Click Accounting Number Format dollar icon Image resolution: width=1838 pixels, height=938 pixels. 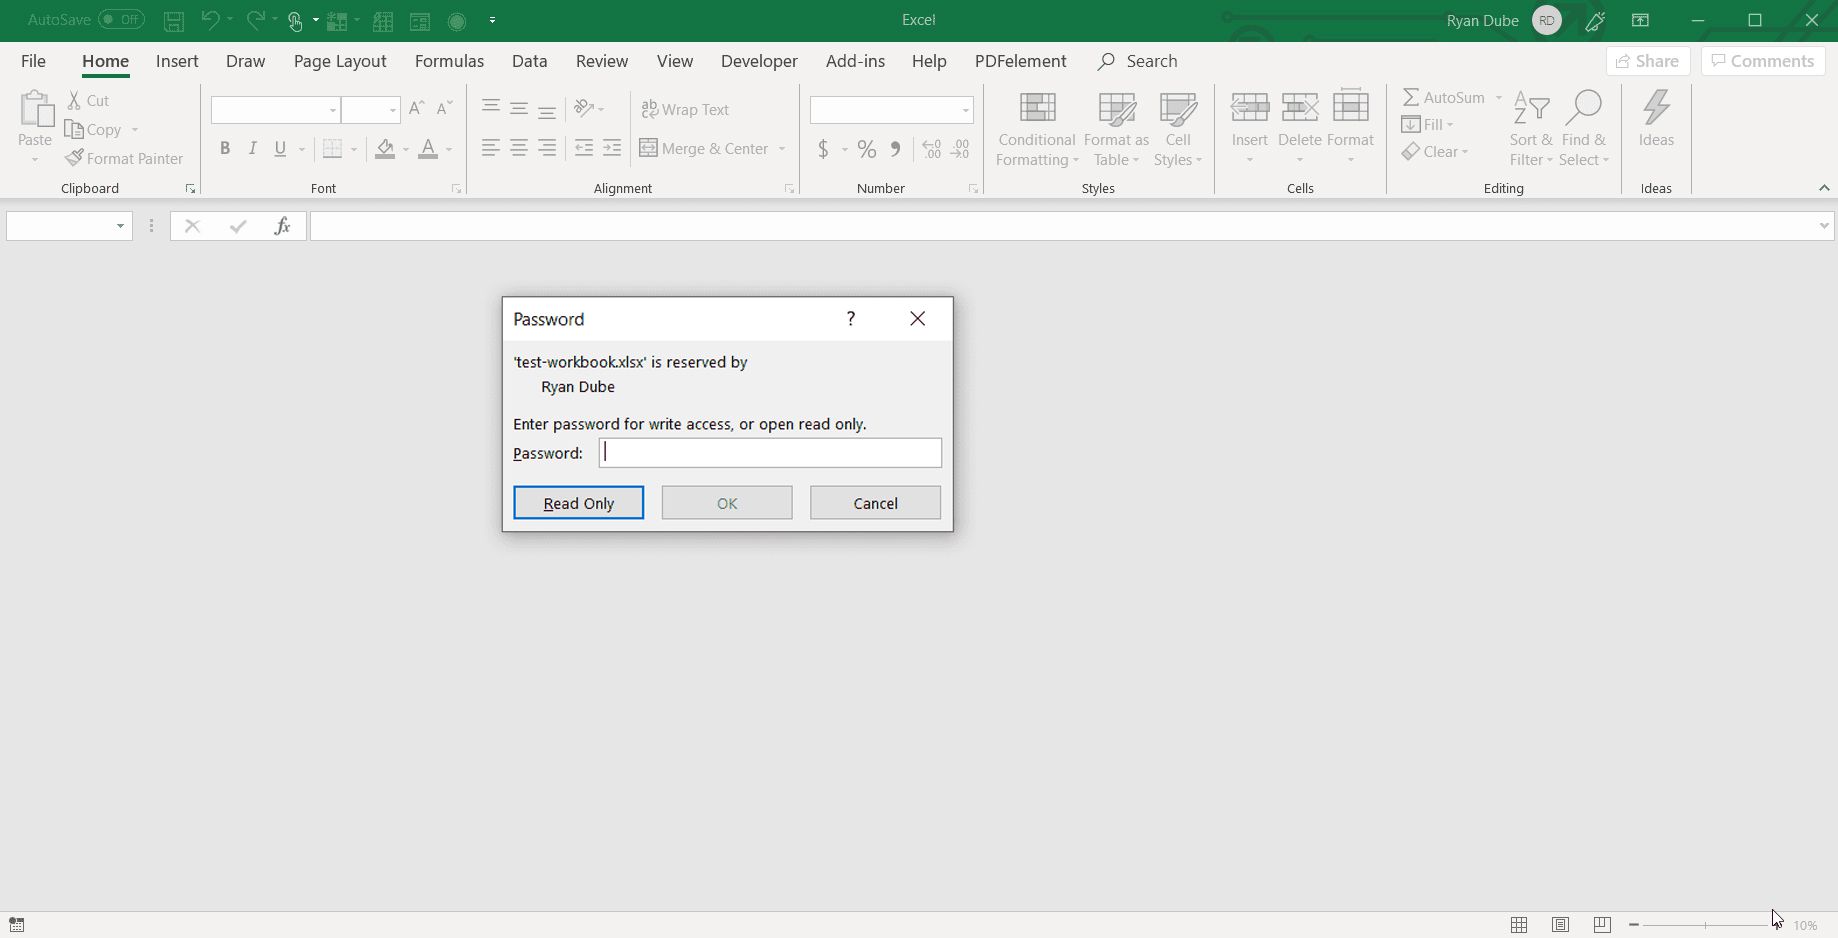tap(823, 149)
